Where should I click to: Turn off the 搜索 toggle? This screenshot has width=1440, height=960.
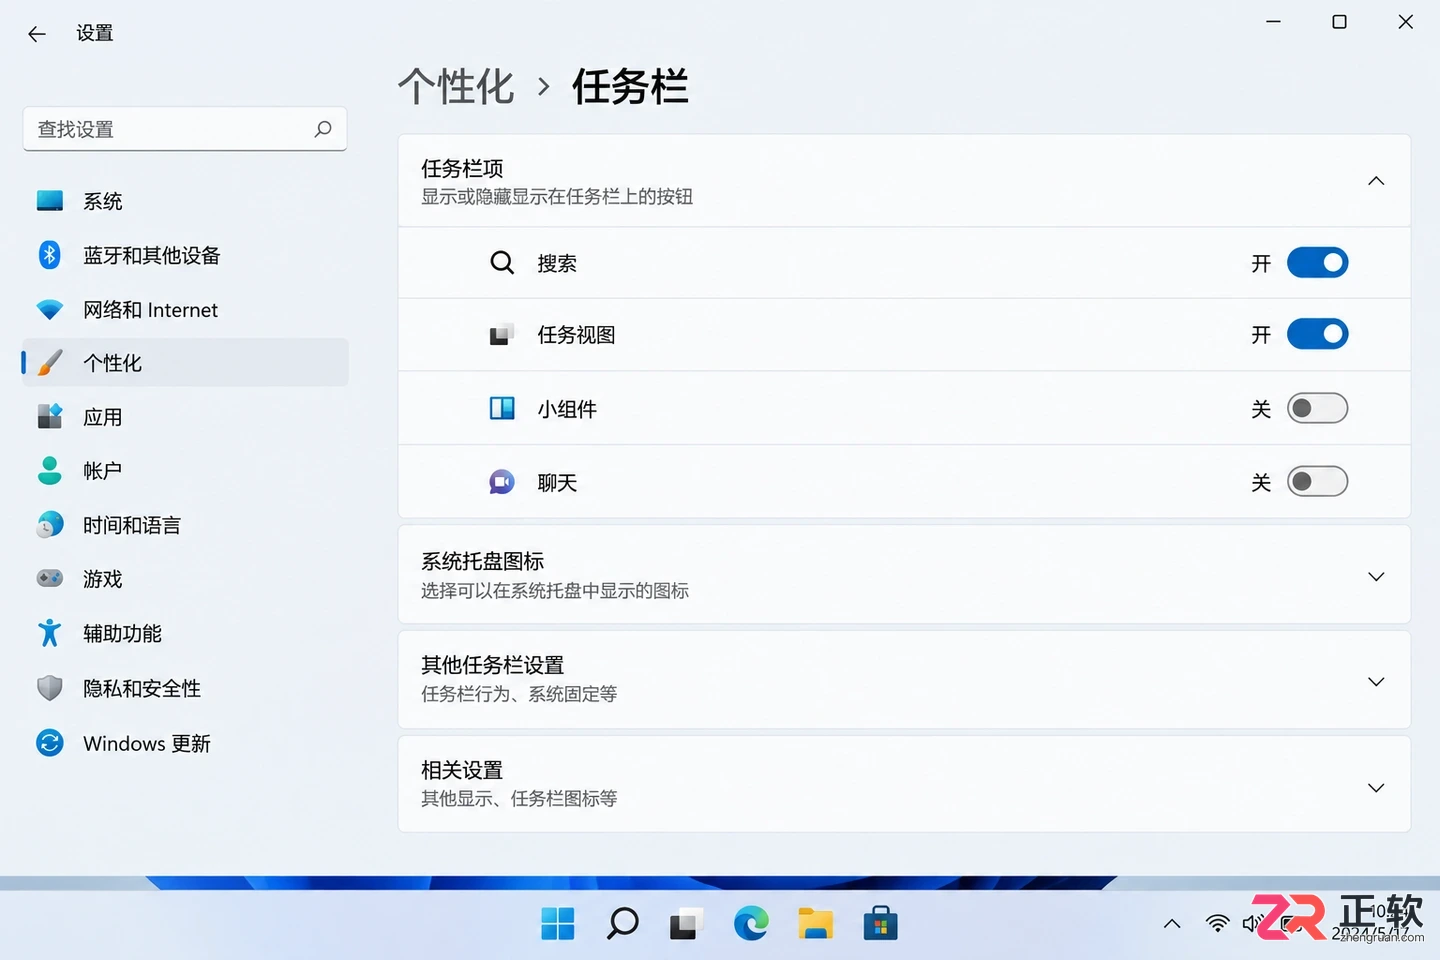click(x=1317, y=263)
